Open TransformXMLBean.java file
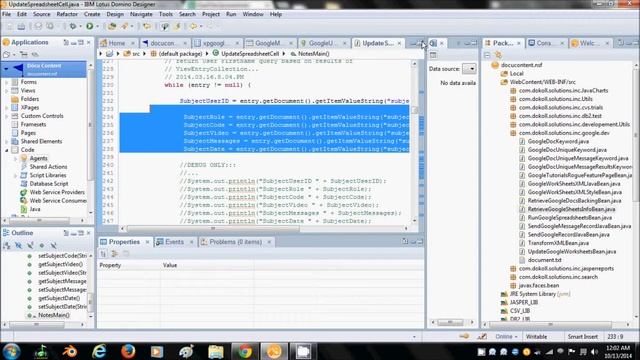The height and width of the screenshot is (360, 640). point(558,243)
